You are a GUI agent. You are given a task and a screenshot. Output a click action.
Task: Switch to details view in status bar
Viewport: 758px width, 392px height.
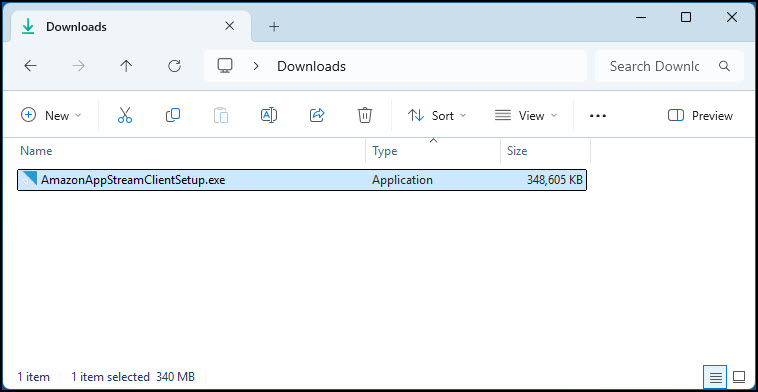[715, 377]
